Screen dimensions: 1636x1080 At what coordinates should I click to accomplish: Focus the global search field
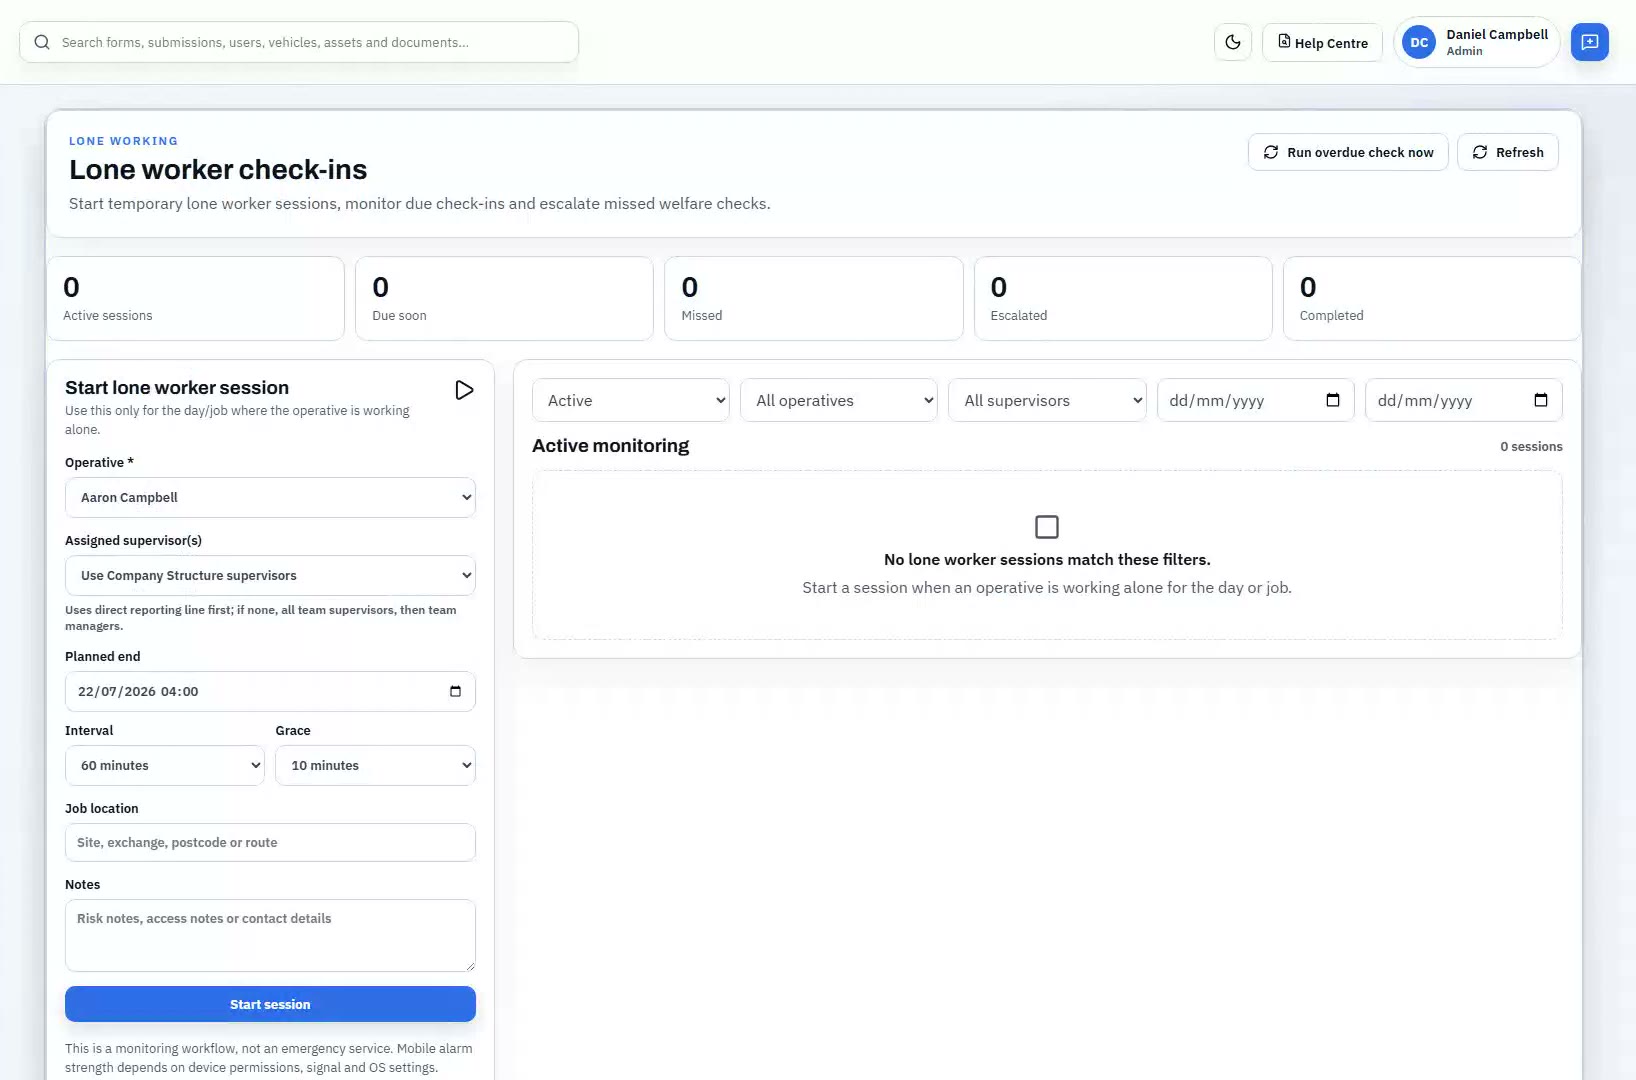[x=299, y=42]
